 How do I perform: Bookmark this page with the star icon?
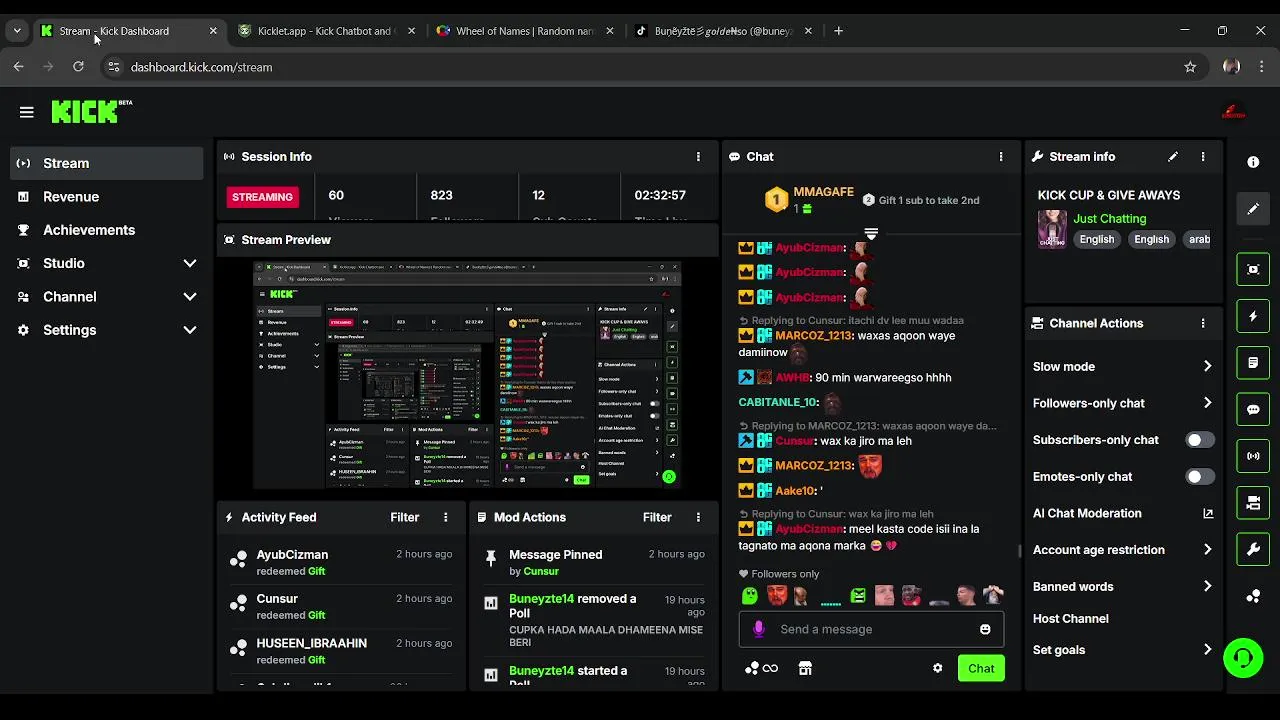click(1190, 67)
